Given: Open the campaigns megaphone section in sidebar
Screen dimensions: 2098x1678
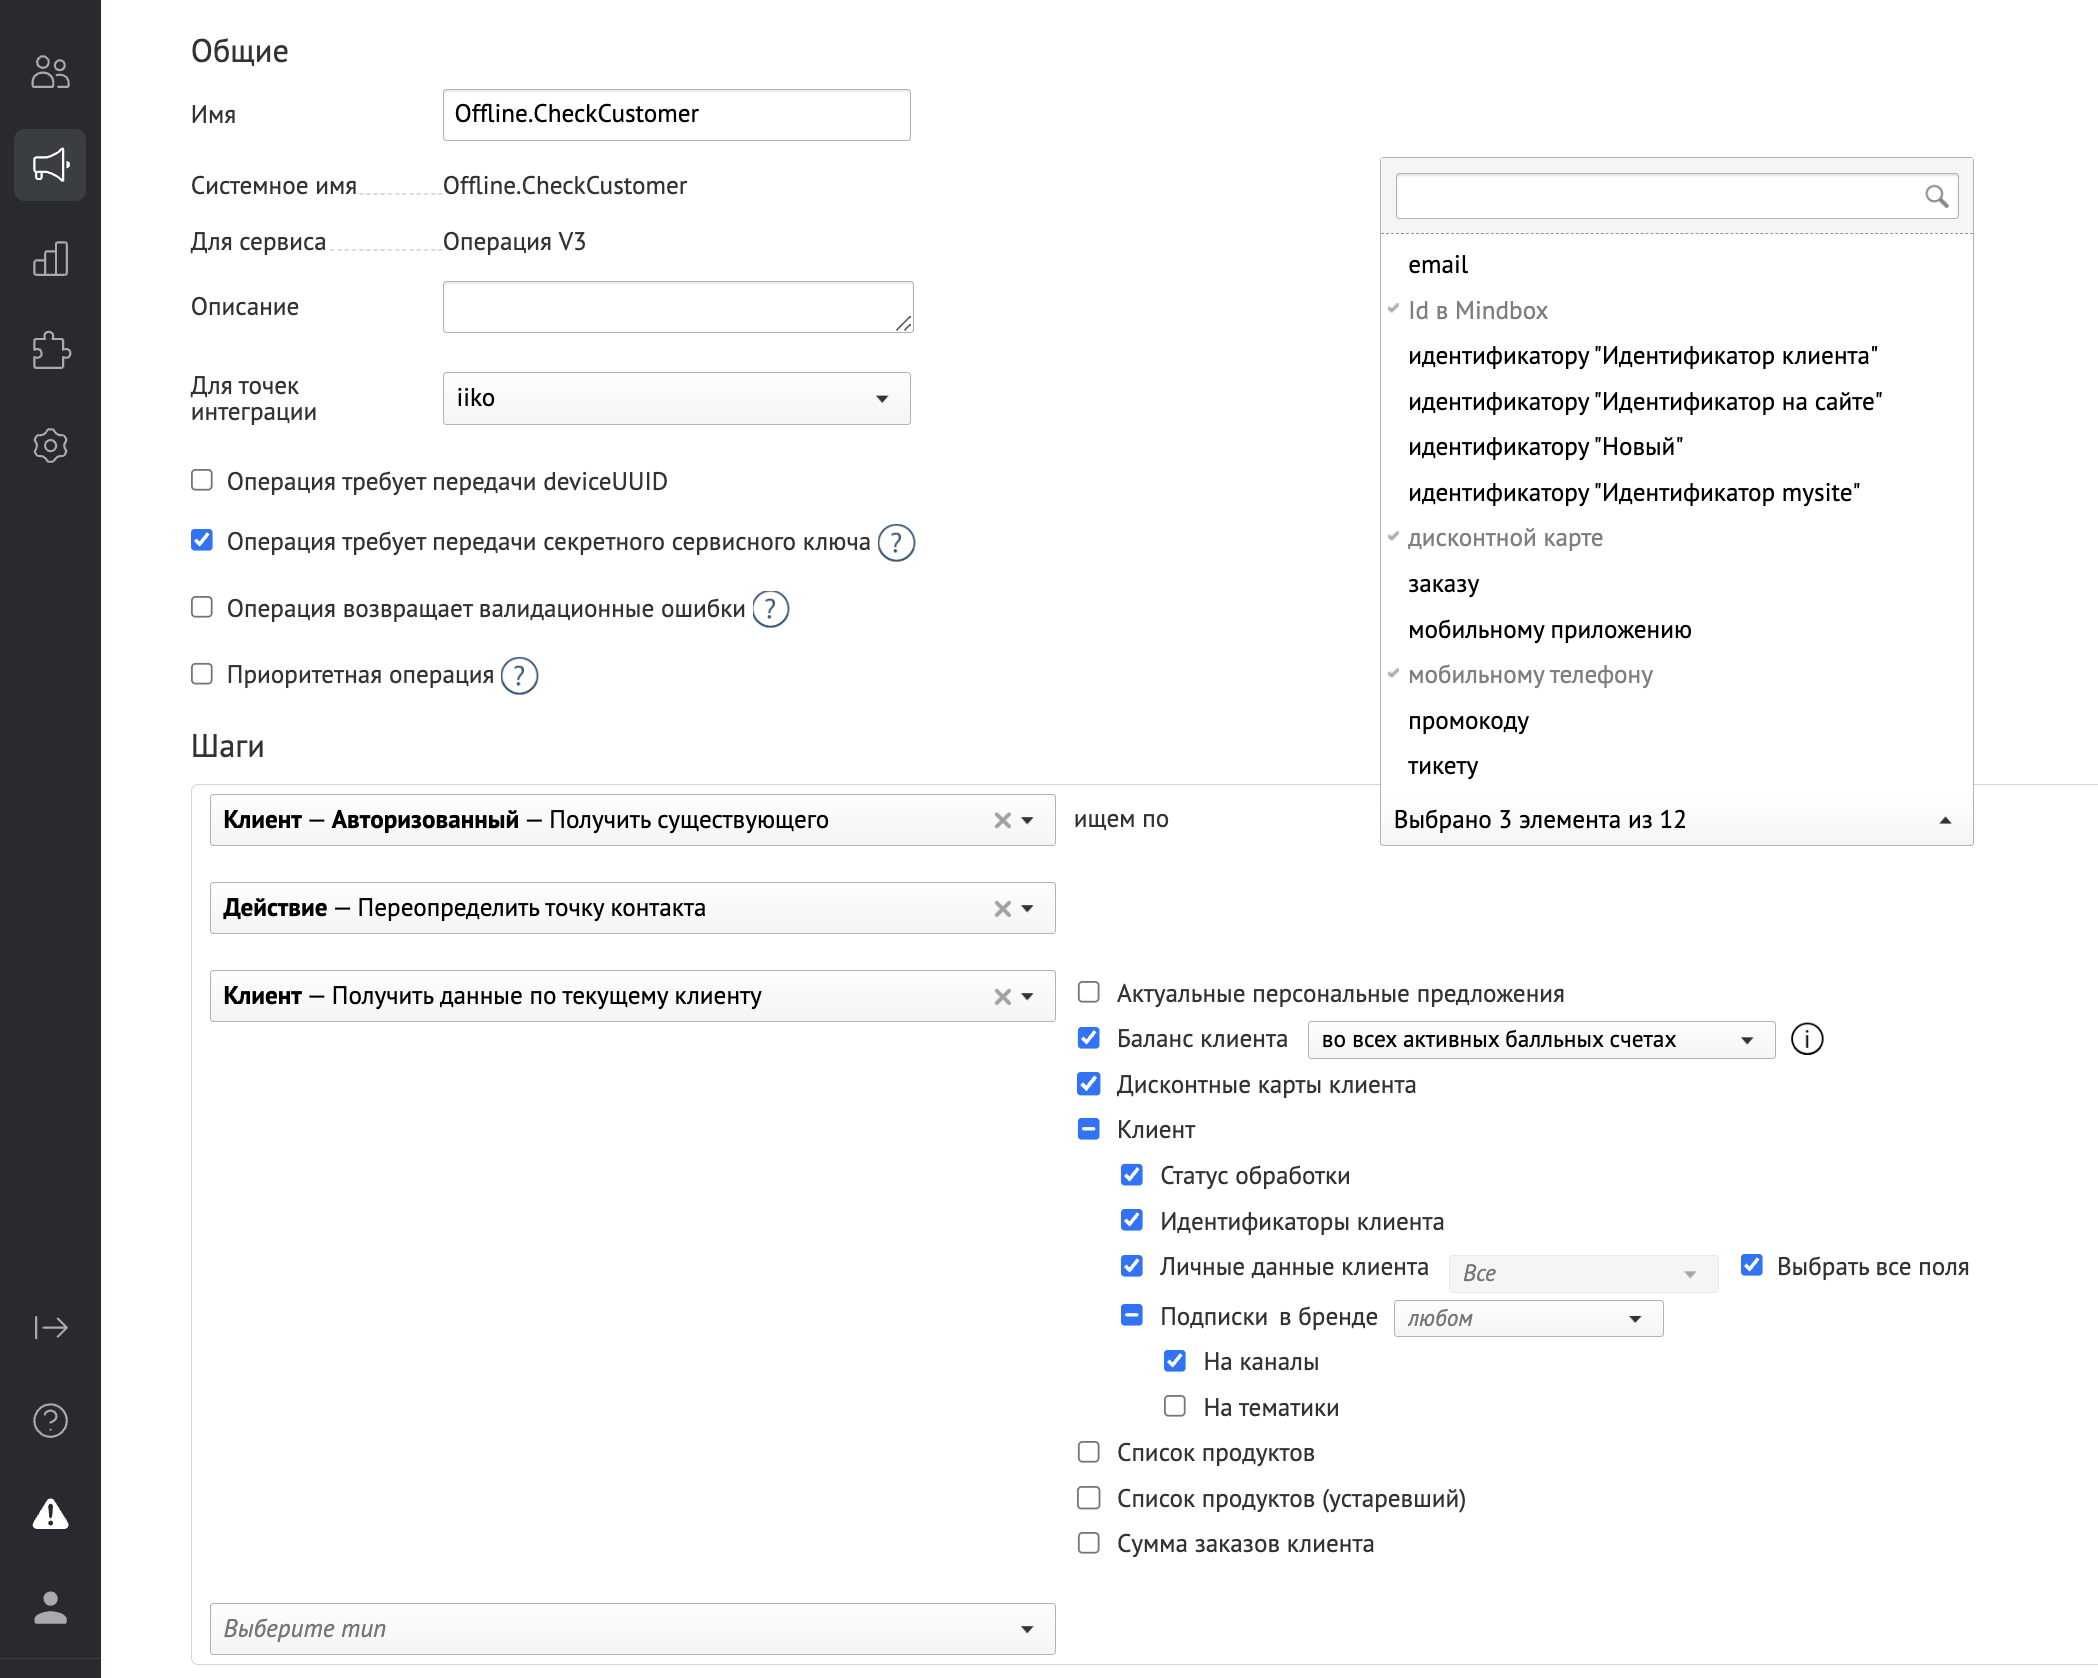Looking at the screenshot, I should tap(50, 165).
